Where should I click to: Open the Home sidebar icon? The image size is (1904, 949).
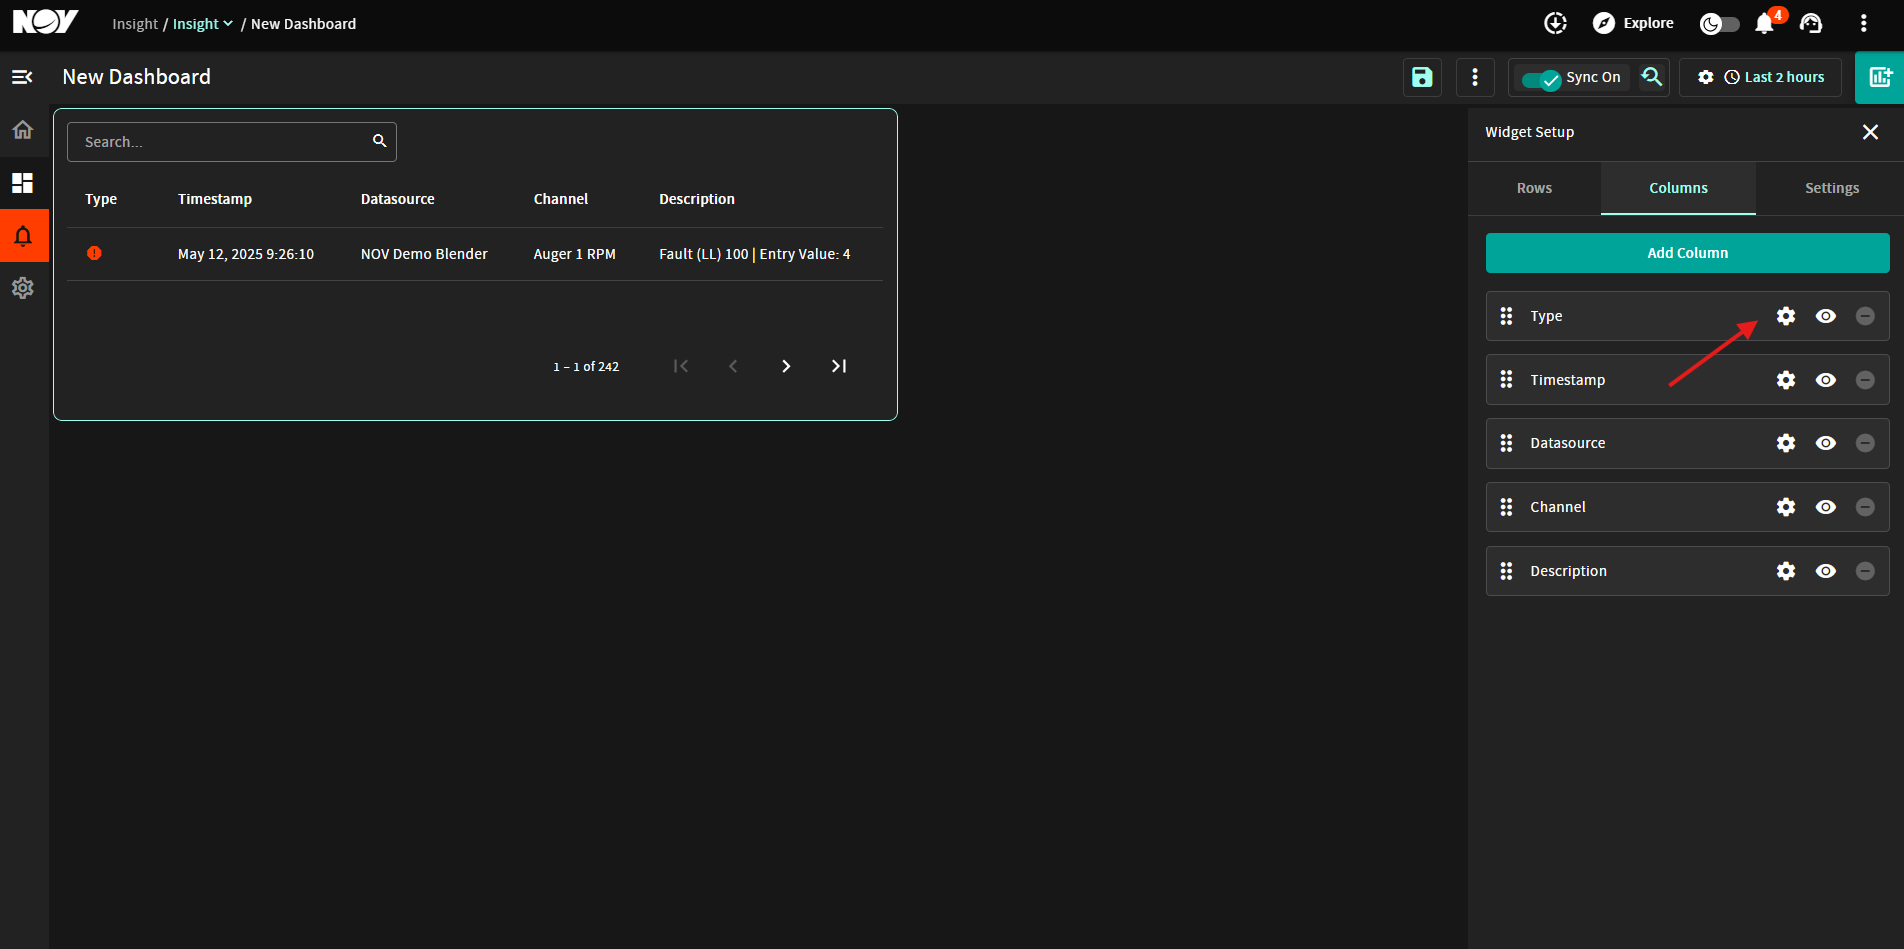(x=22, y=130)
